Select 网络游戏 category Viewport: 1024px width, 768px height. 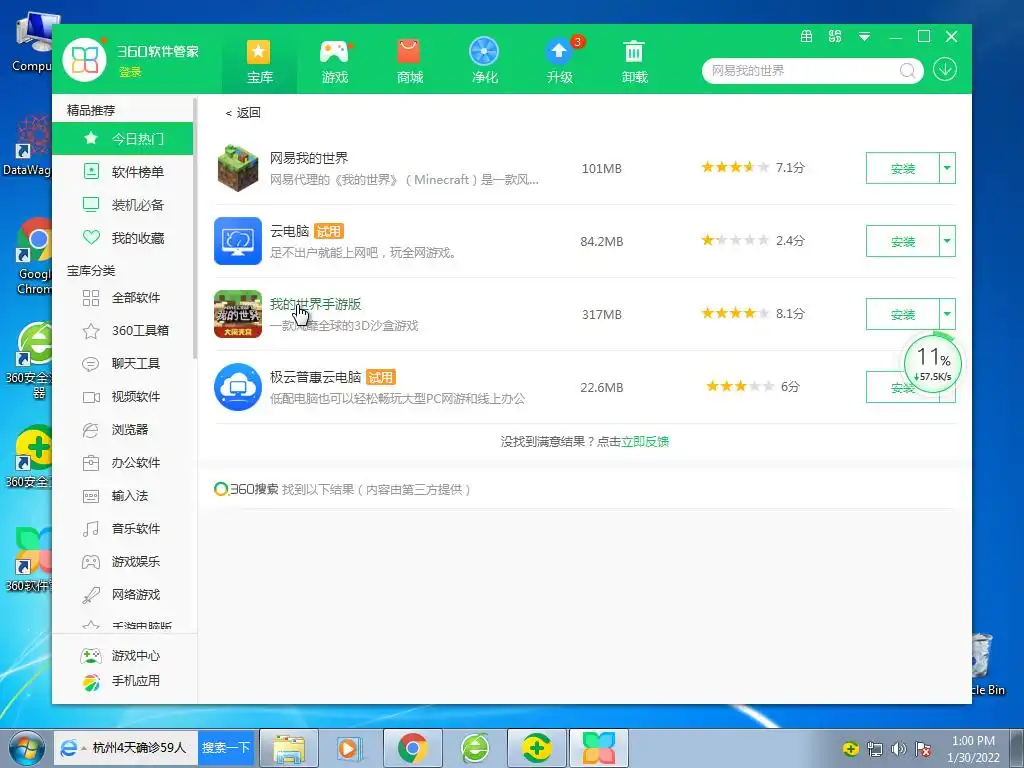pos(122,594)
